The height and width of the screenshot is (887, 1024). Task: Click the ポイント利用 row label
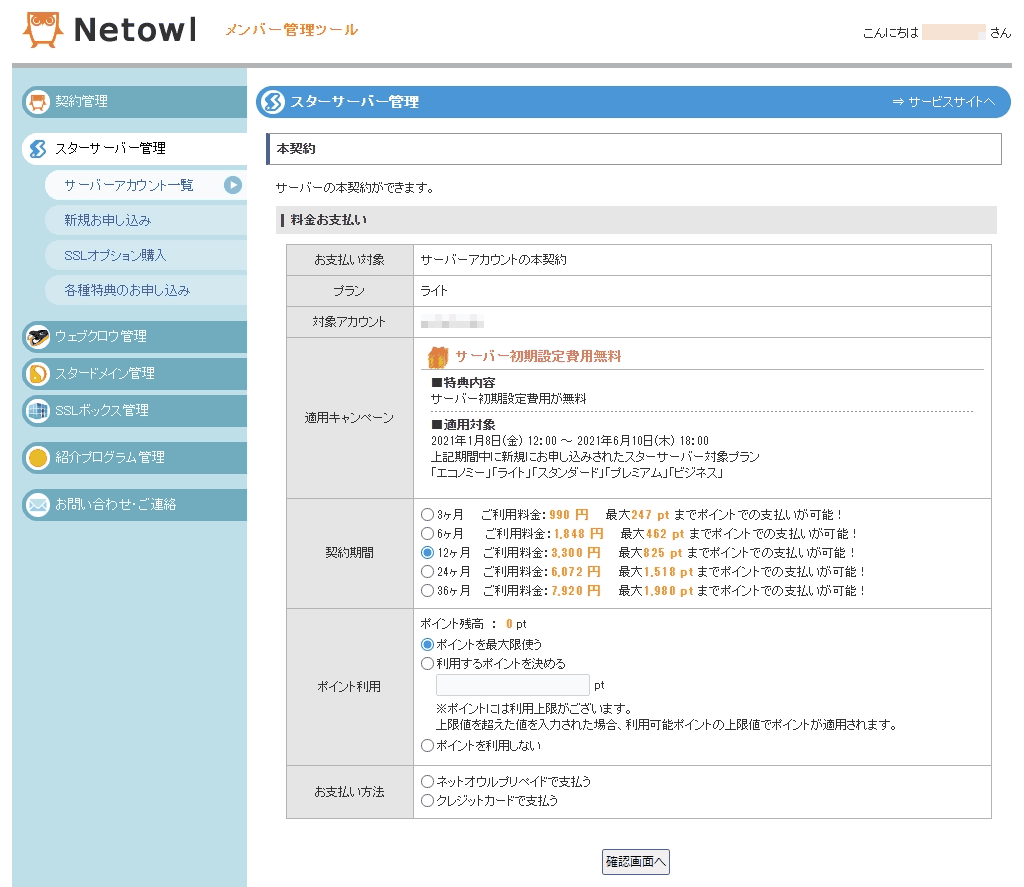[349, 687]
